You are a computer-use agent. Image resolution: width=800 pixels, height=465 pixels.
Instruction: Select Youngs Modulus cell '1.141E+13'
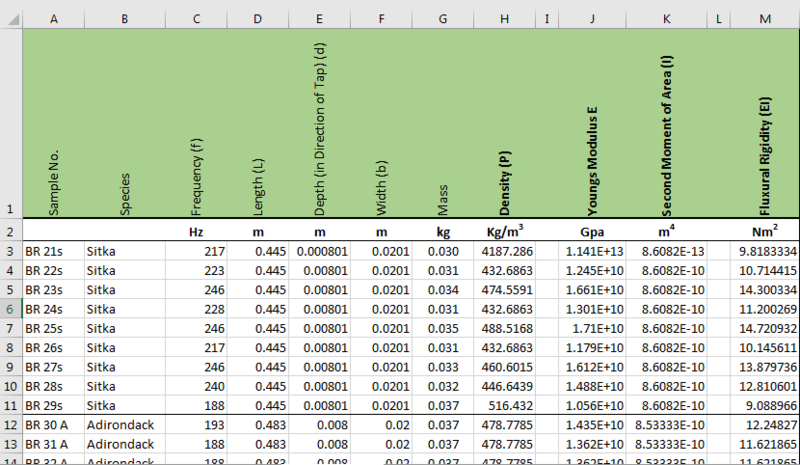click(x=592, y=252)
